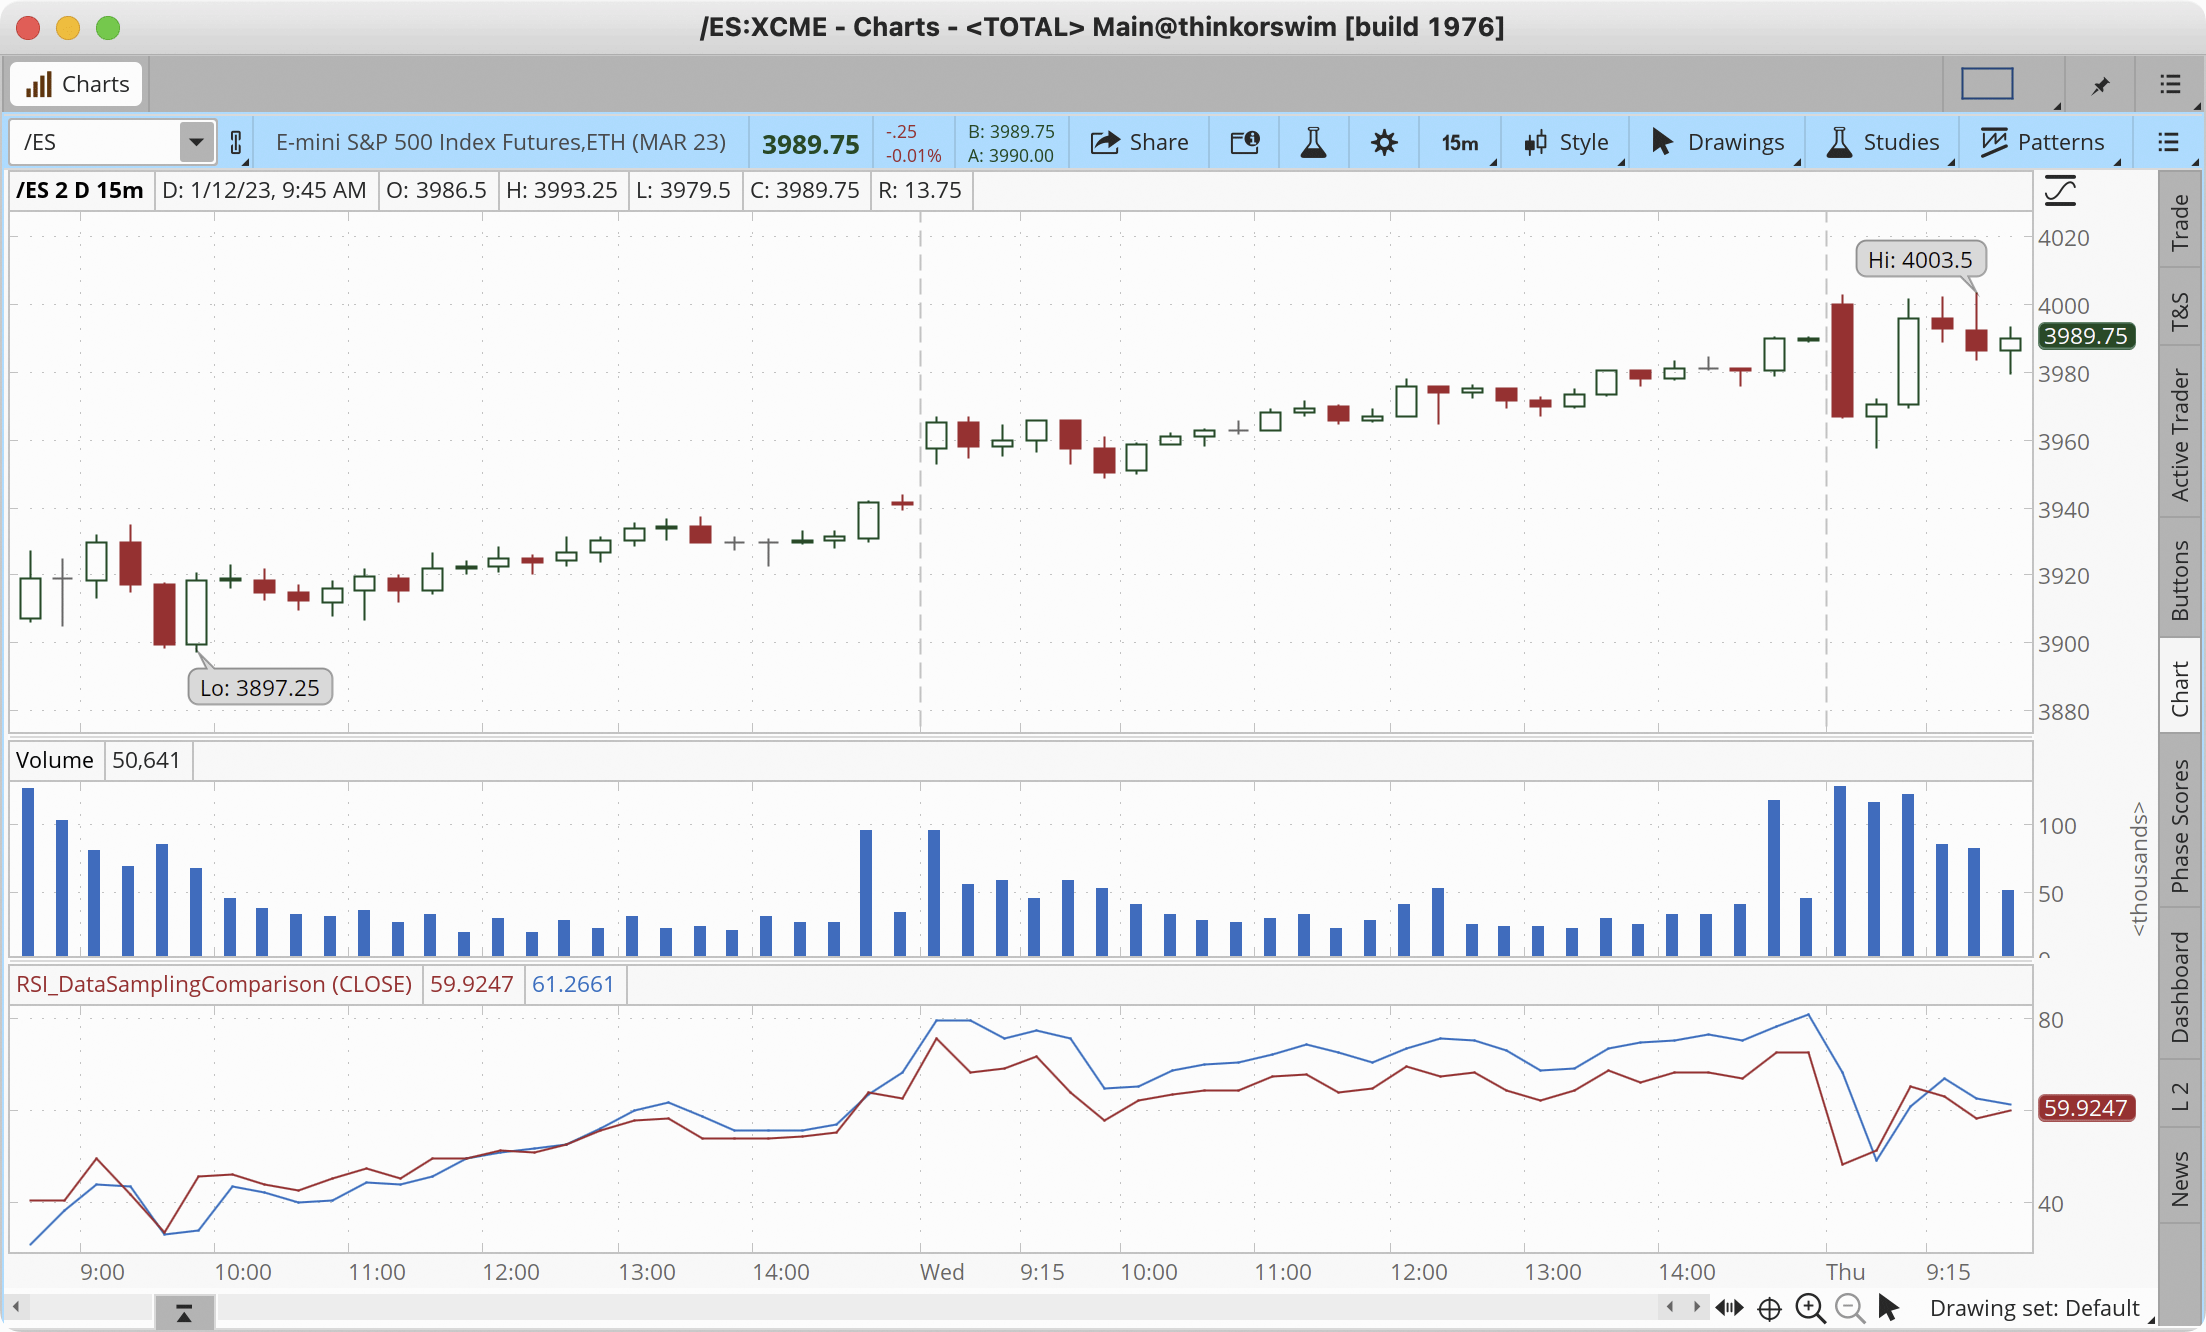
Task: Switch to the Buttons sidebar tab
Action: click(2180, 580)
